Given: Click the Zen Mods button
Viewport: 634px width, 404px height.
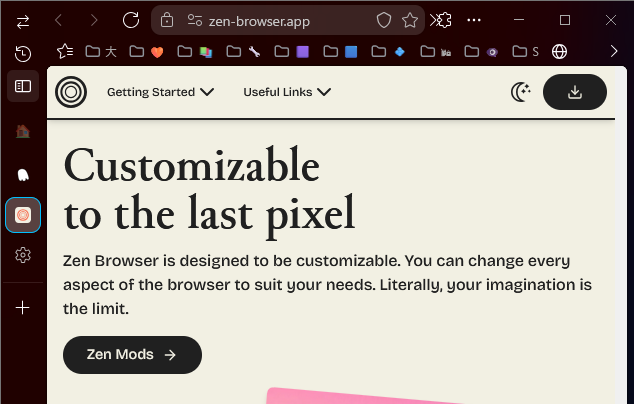Looking at the screenshot, I should pos(132,355).
